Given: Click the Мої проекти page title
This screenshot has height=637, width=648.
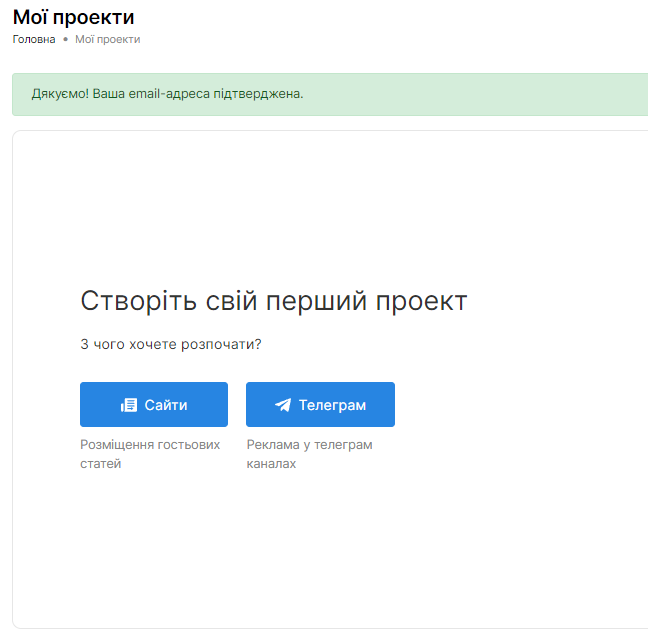Looking at the screenshot, I should [x=73, y=17].
